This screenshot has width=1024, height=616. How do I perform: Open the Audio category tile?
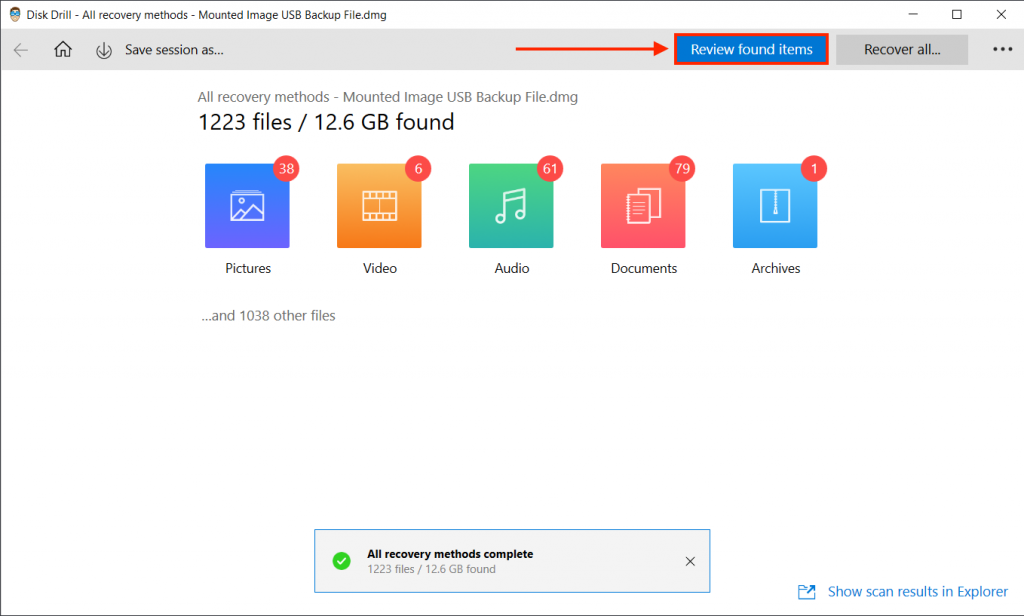tap(511, 206)
